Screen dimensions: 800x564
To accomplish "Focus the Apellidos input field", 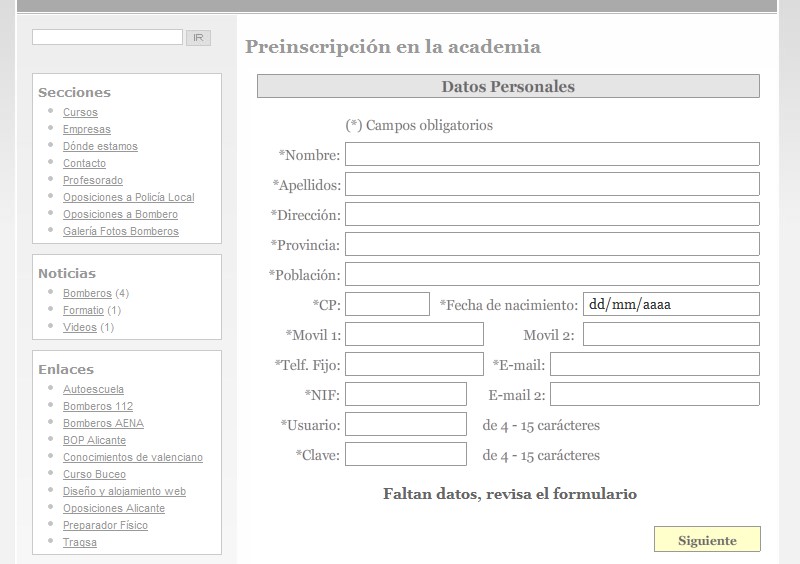I will [552, 184].
